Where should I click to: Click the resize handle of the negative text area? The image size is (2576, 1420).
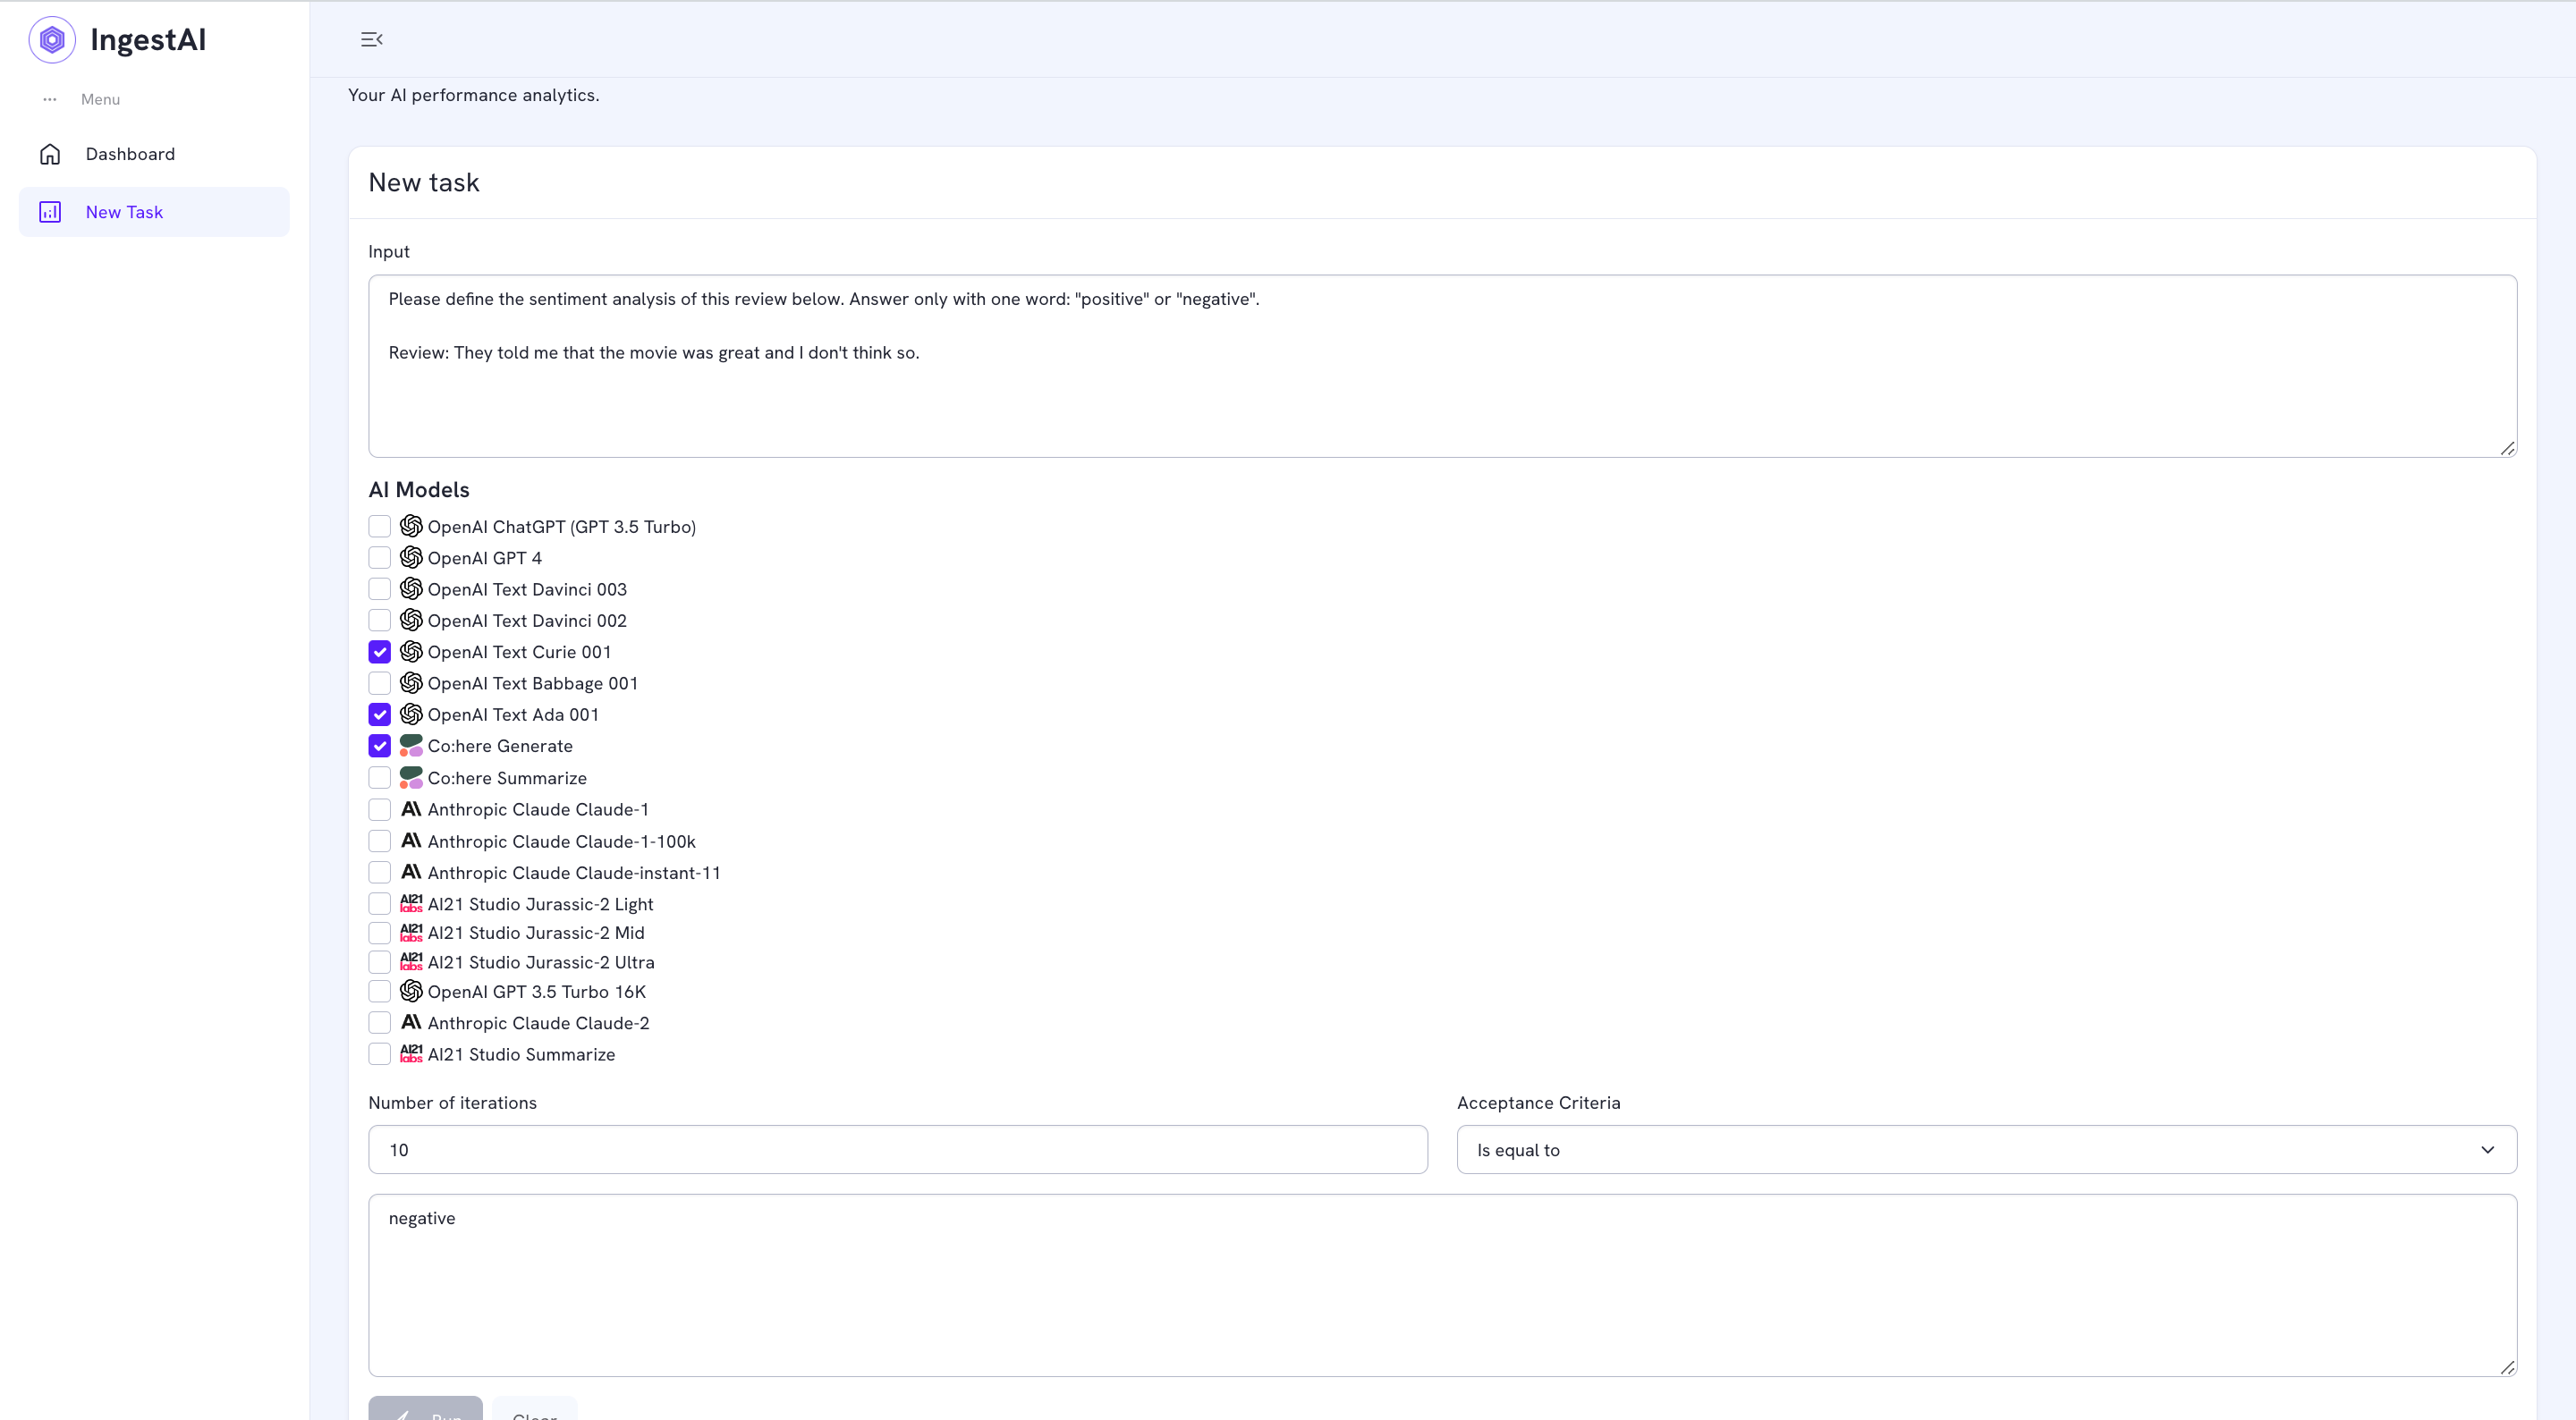[2507, 1367]
